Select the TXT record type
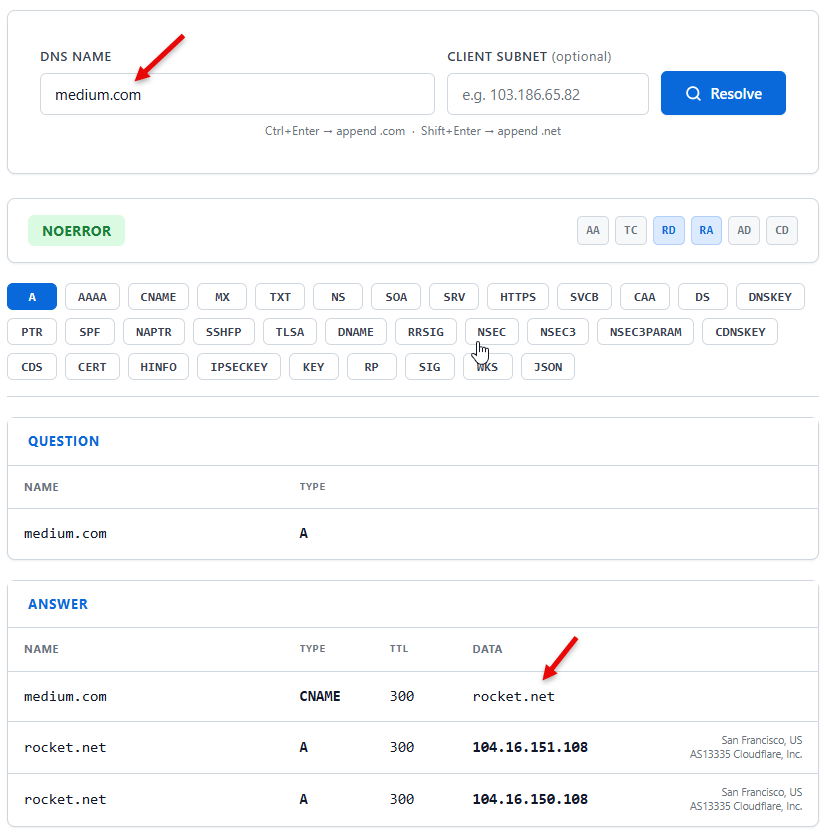This screenshot has height=836, width=826. click(x=280, y=297)
